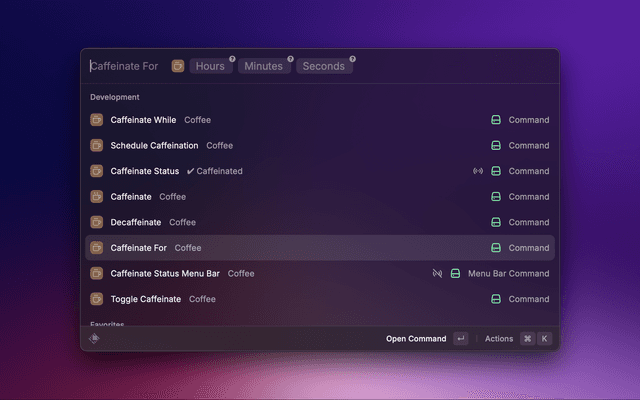
Task: Click the coffee cup icon in search bar
Action: [x=177, y=66]
